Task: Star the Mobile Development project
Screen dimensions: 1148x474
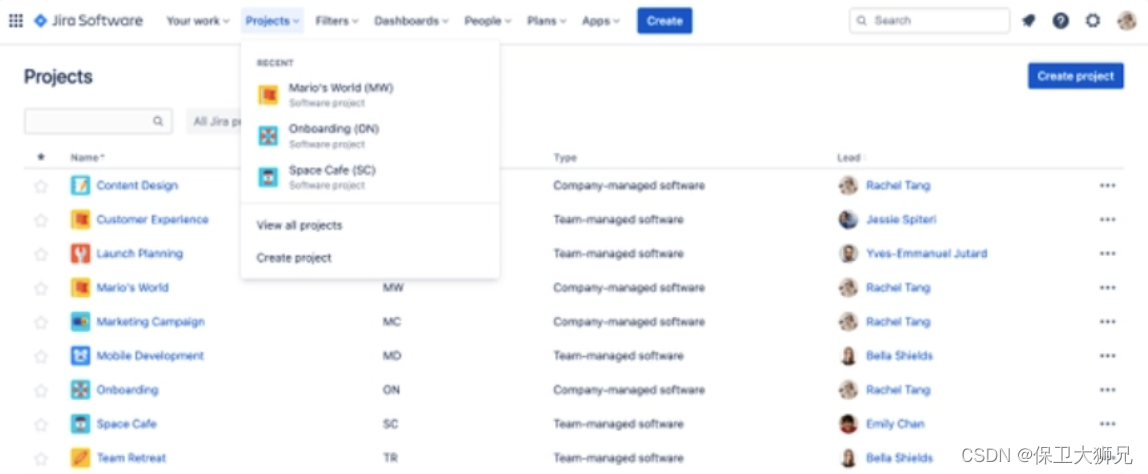Action: (x=41, y=356)
